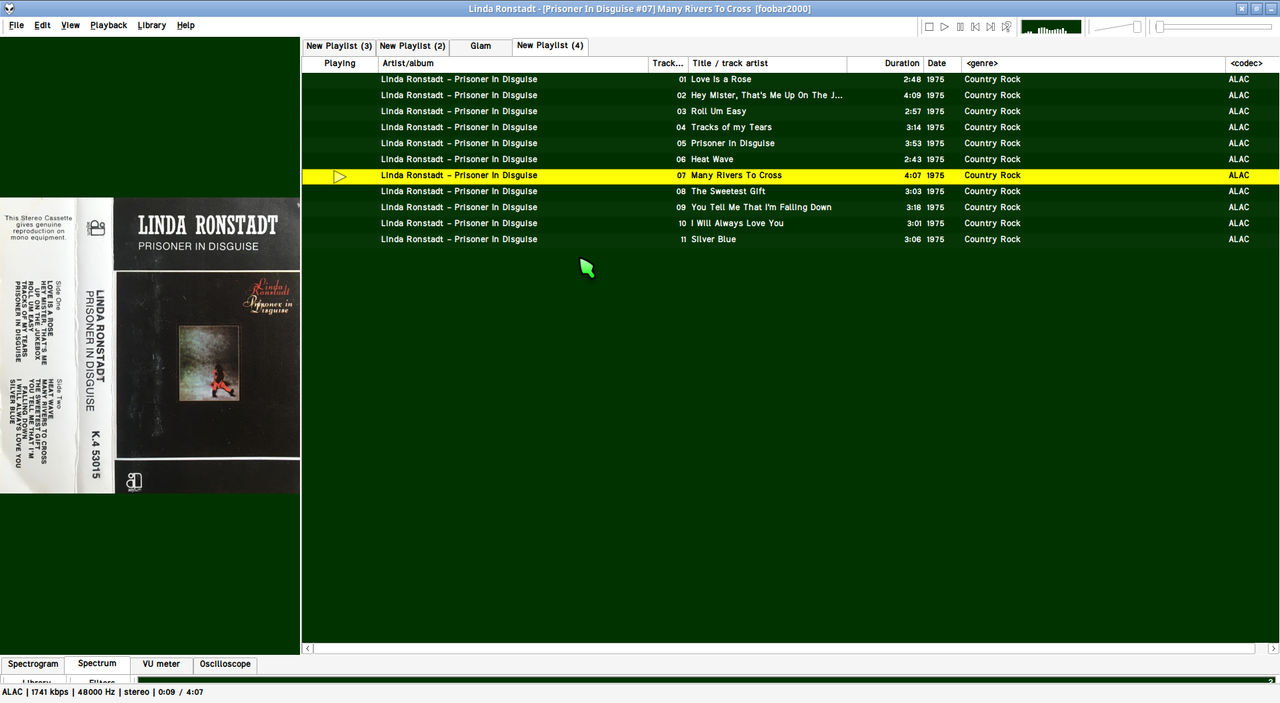
Task: Click the mini spectrum visualization in toolbar
Action: (1051, 27)
